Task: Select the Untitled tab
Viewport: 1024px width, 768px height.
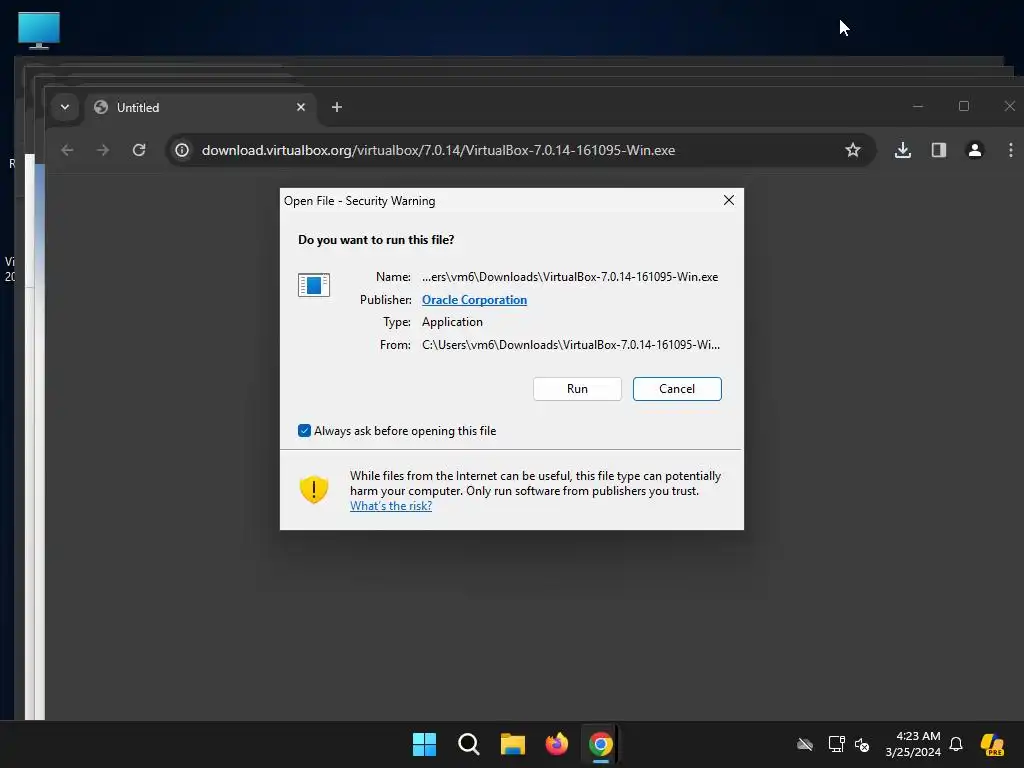Action: [x=200, y=108]
